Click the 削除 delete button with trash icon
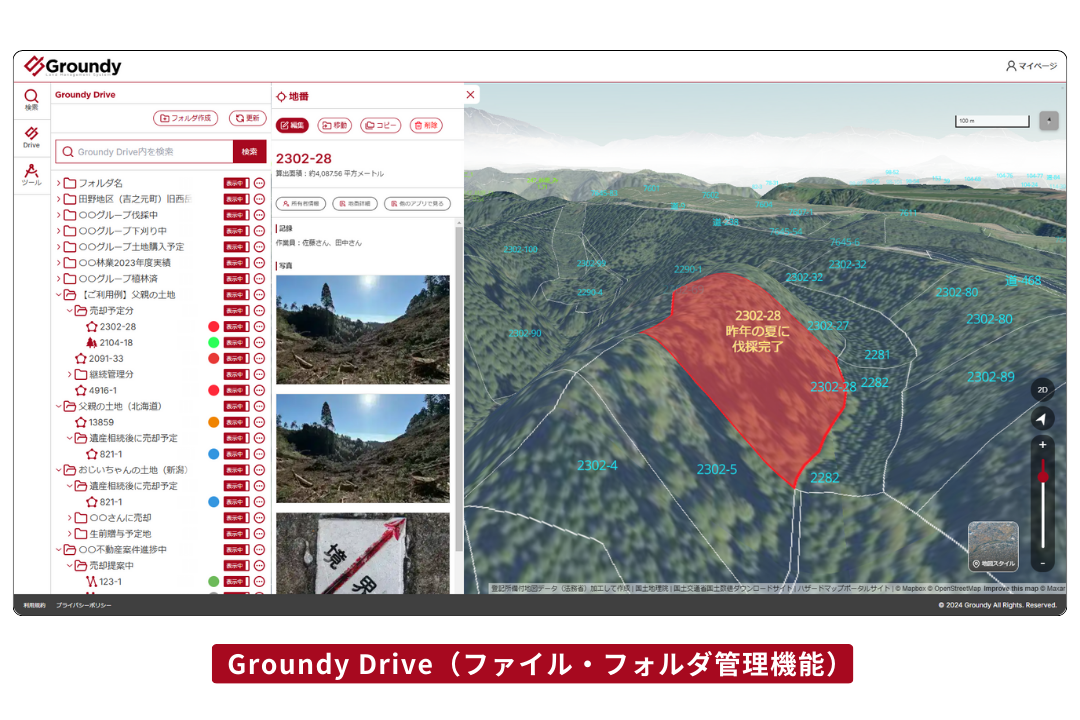This screenshot has width=1080, height=720. (426, 125)
